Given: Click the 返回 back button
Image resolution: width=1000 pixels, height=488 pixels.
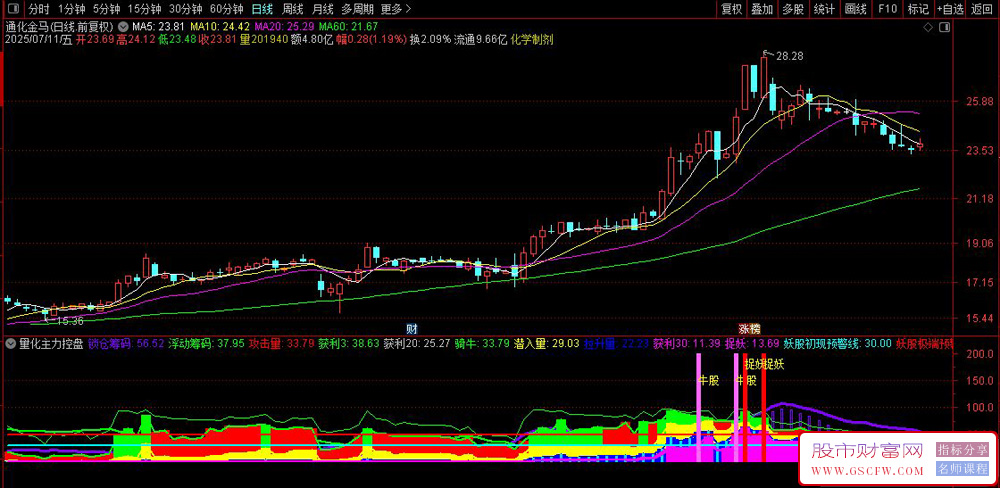Looking at the screenshot, I should pos(983,9).
